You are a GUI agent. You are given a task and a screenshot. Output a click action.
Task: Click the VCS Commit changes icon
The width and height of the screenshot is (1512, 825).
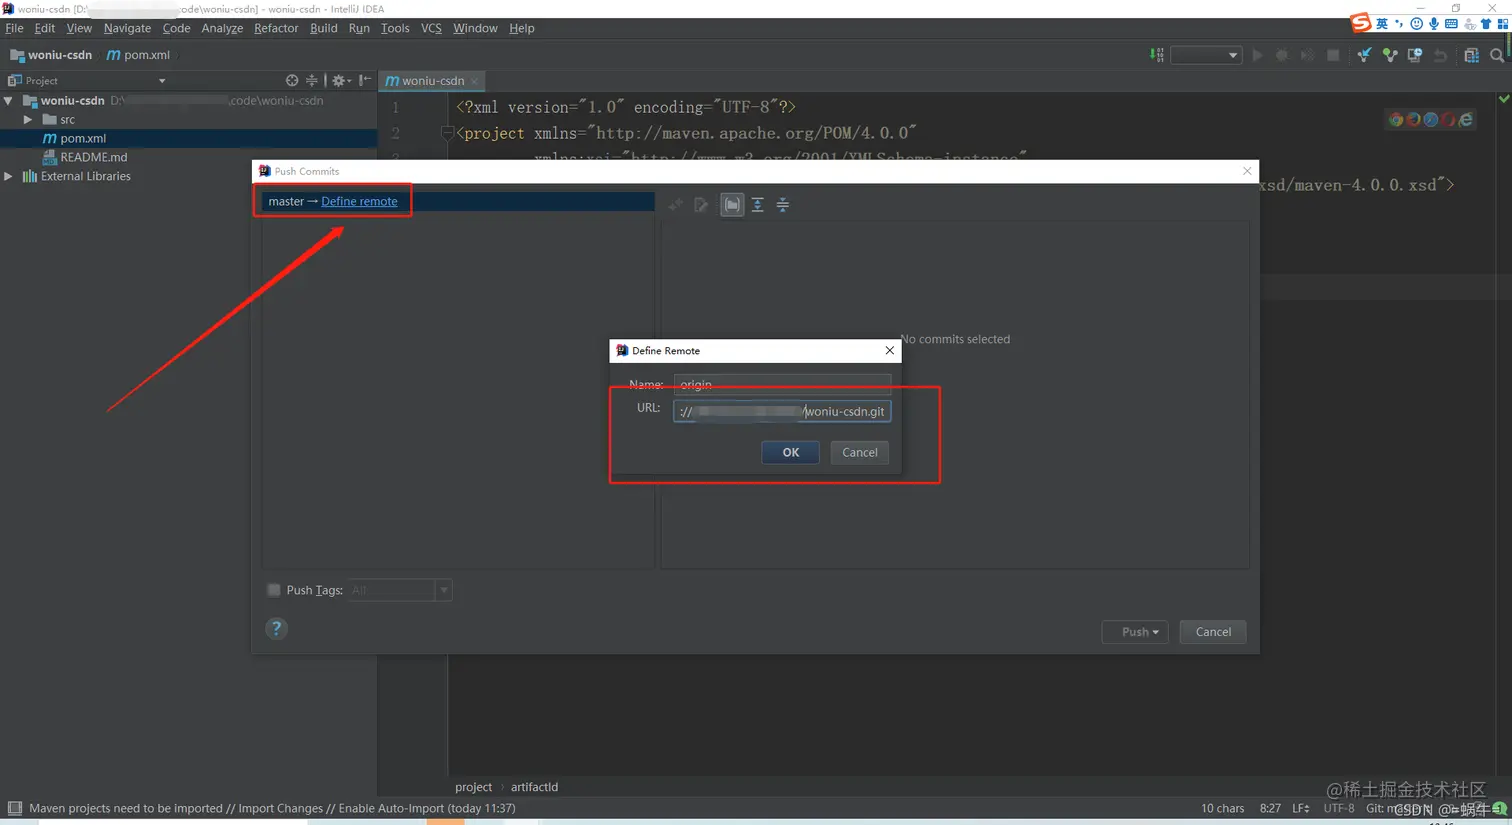1390,55
